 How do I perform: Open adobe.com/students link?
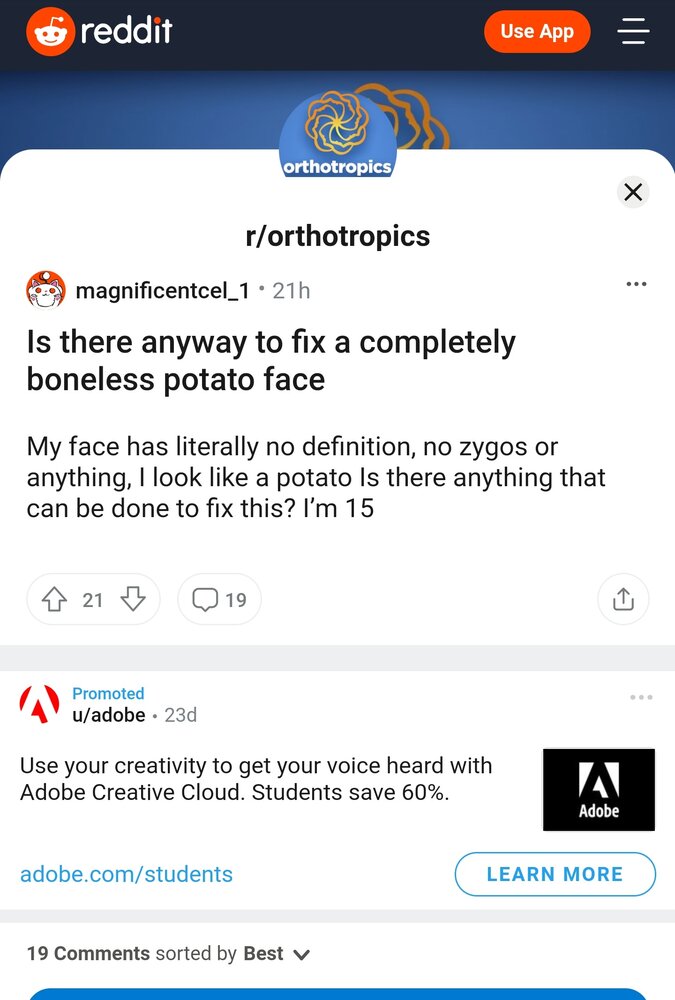(x=126, y=874)
